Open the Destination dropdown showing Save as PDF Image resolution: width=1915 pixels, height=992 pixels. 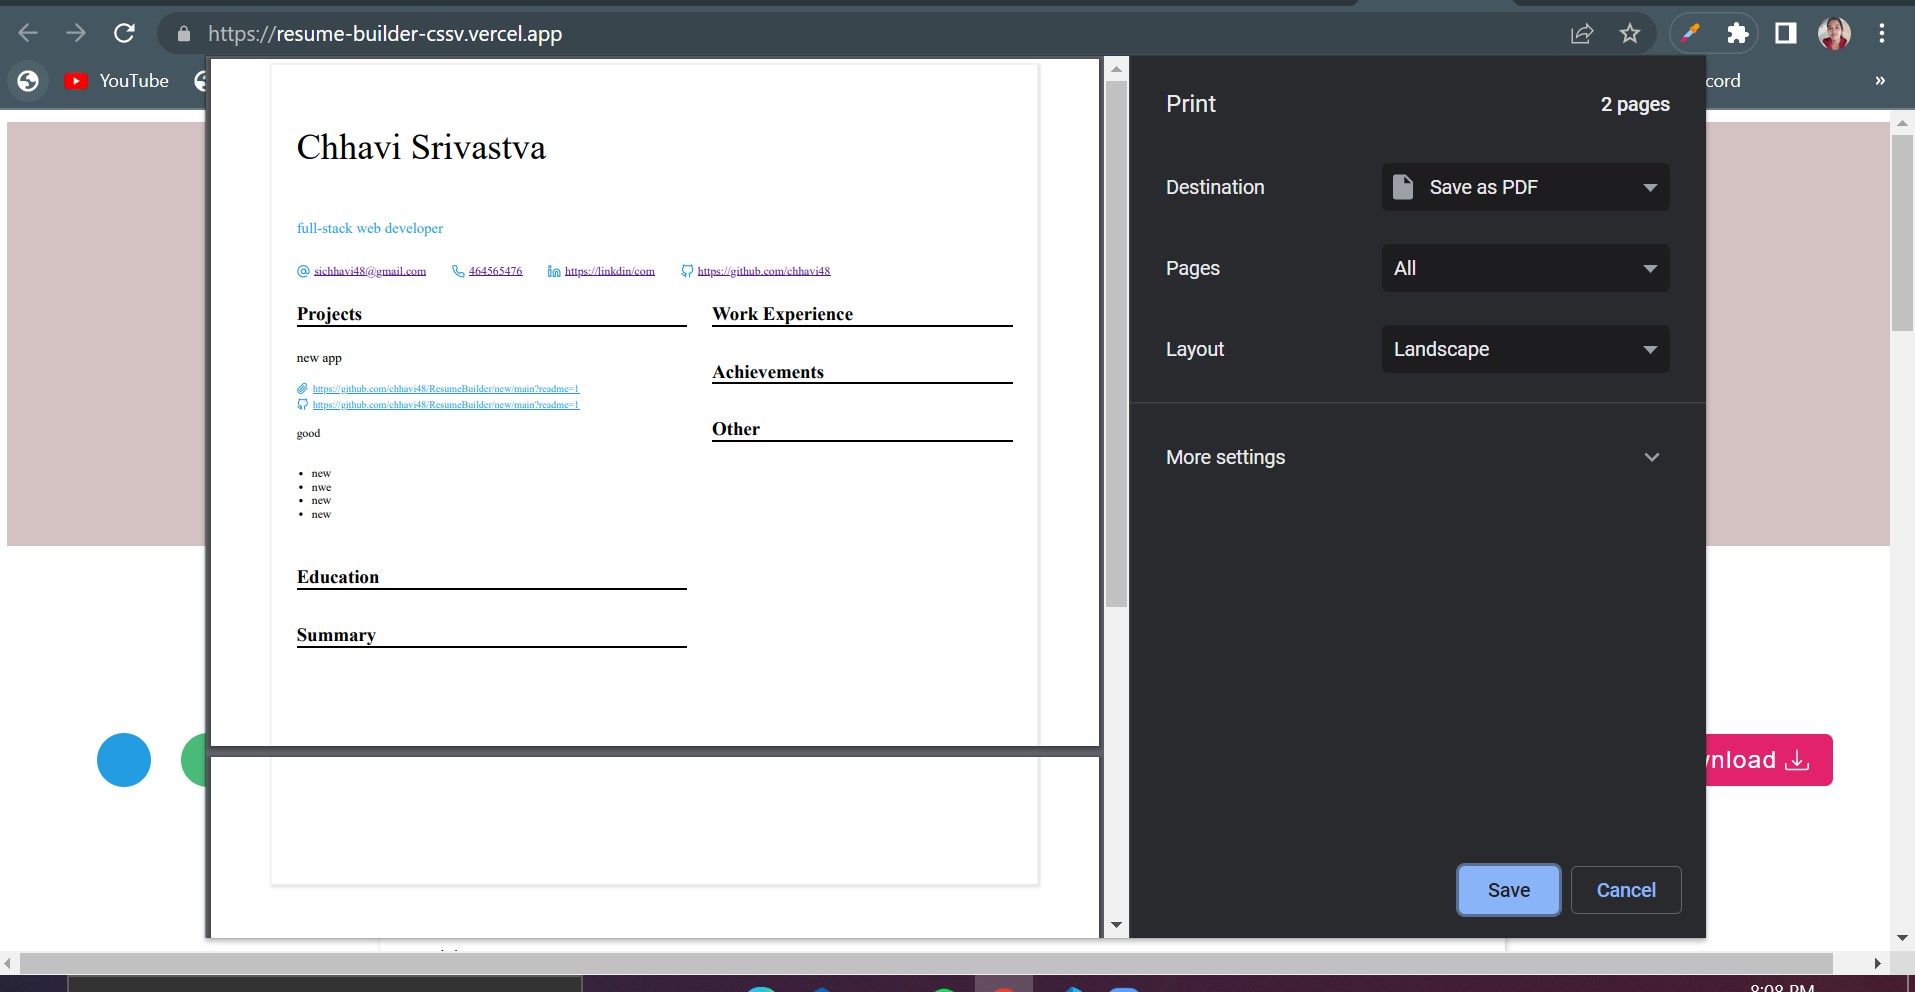pyautogui.click(x=1523, y=187)
